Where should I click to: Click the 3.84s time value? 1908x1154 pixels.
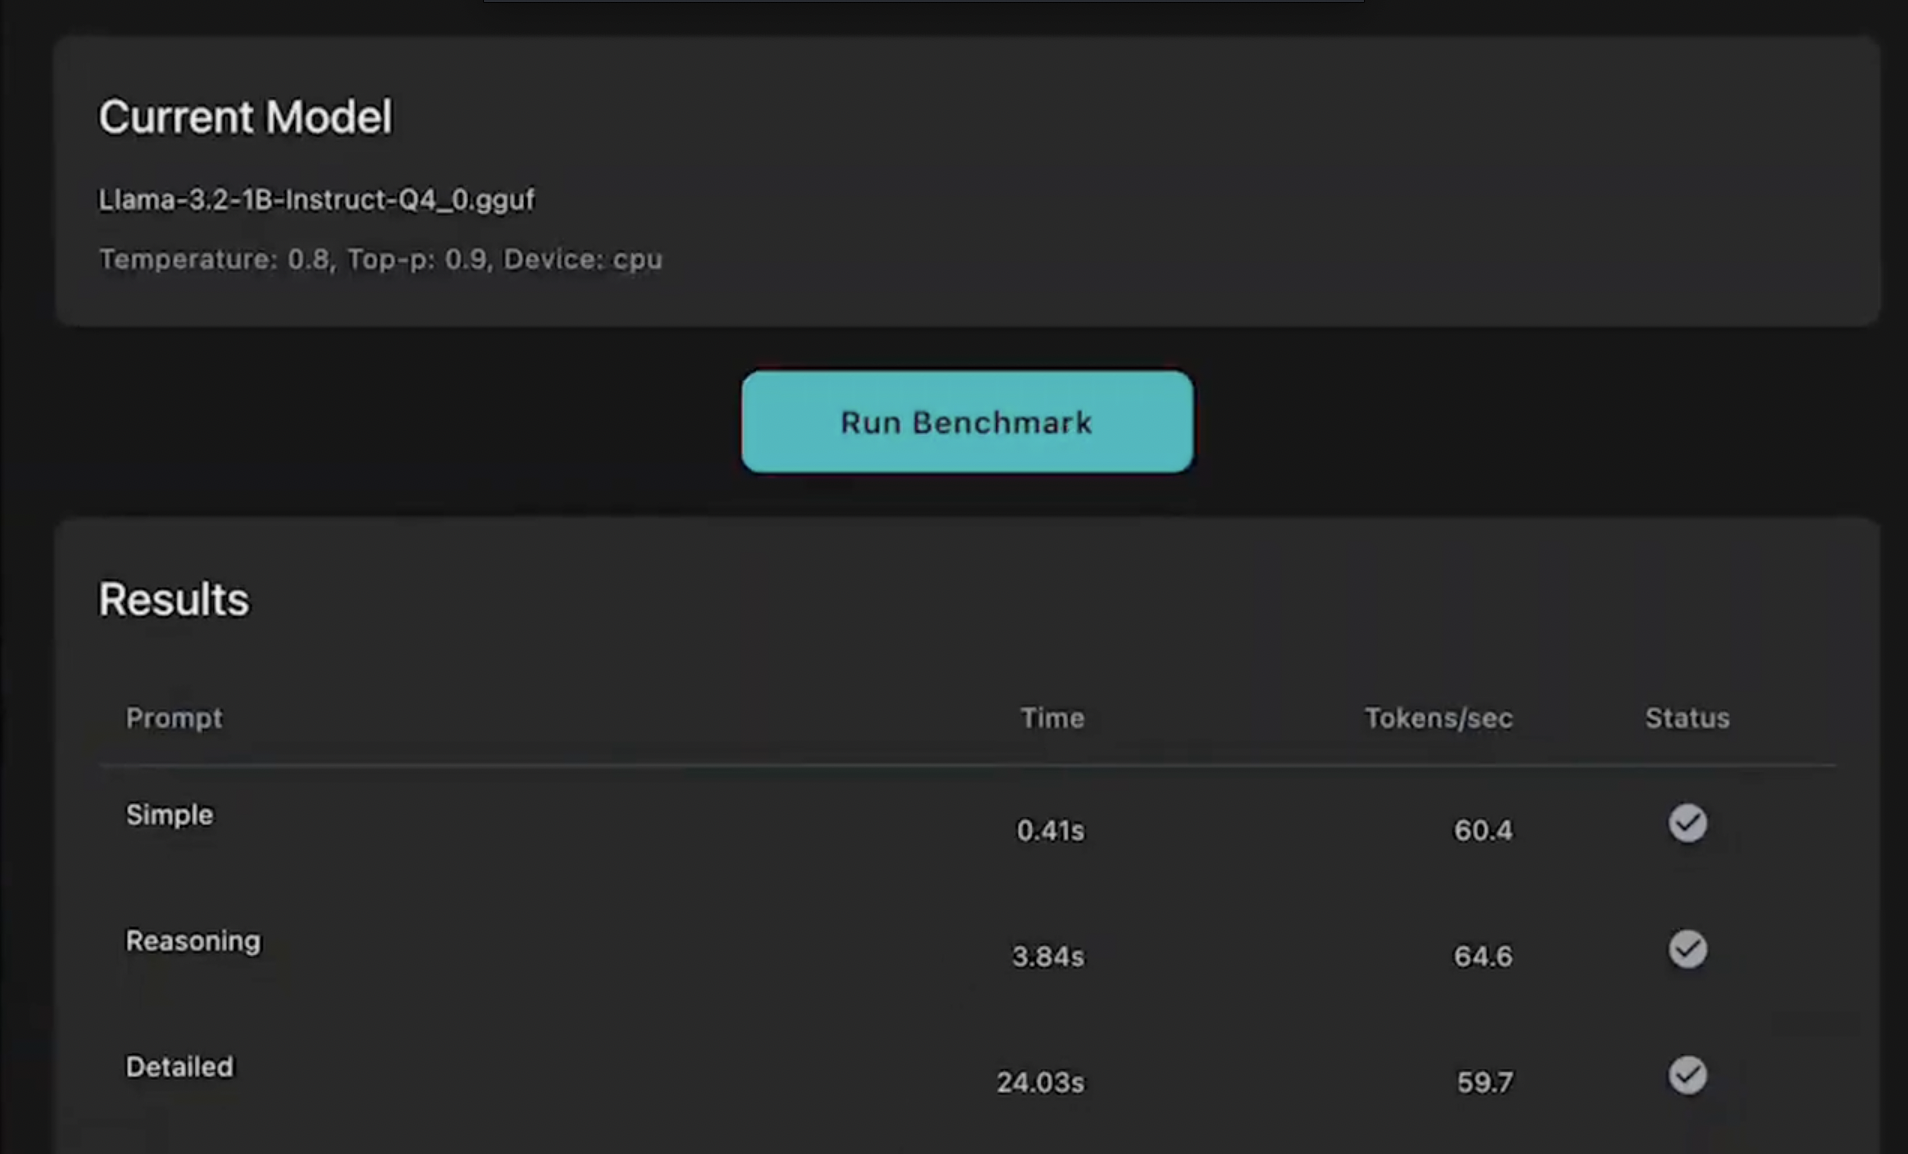[1047, 956]
